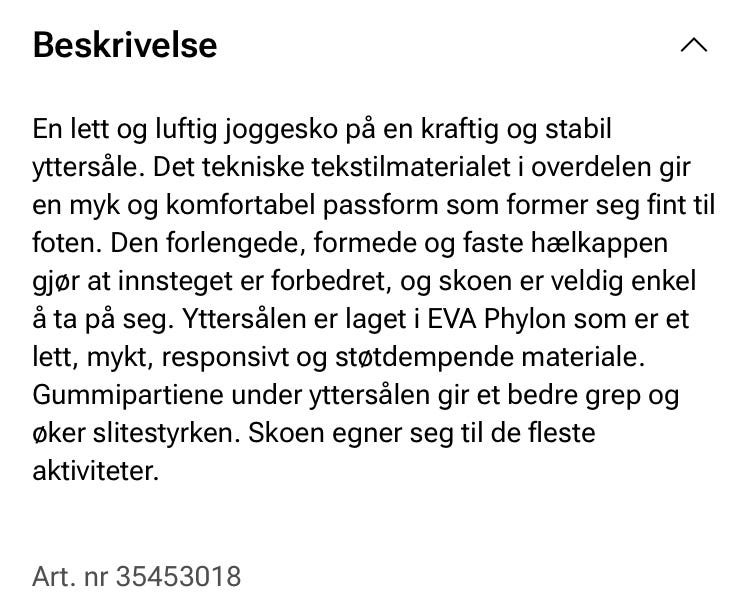
Task: Click the final word 'aktiviteter.'
Action: tap(96, 471)
